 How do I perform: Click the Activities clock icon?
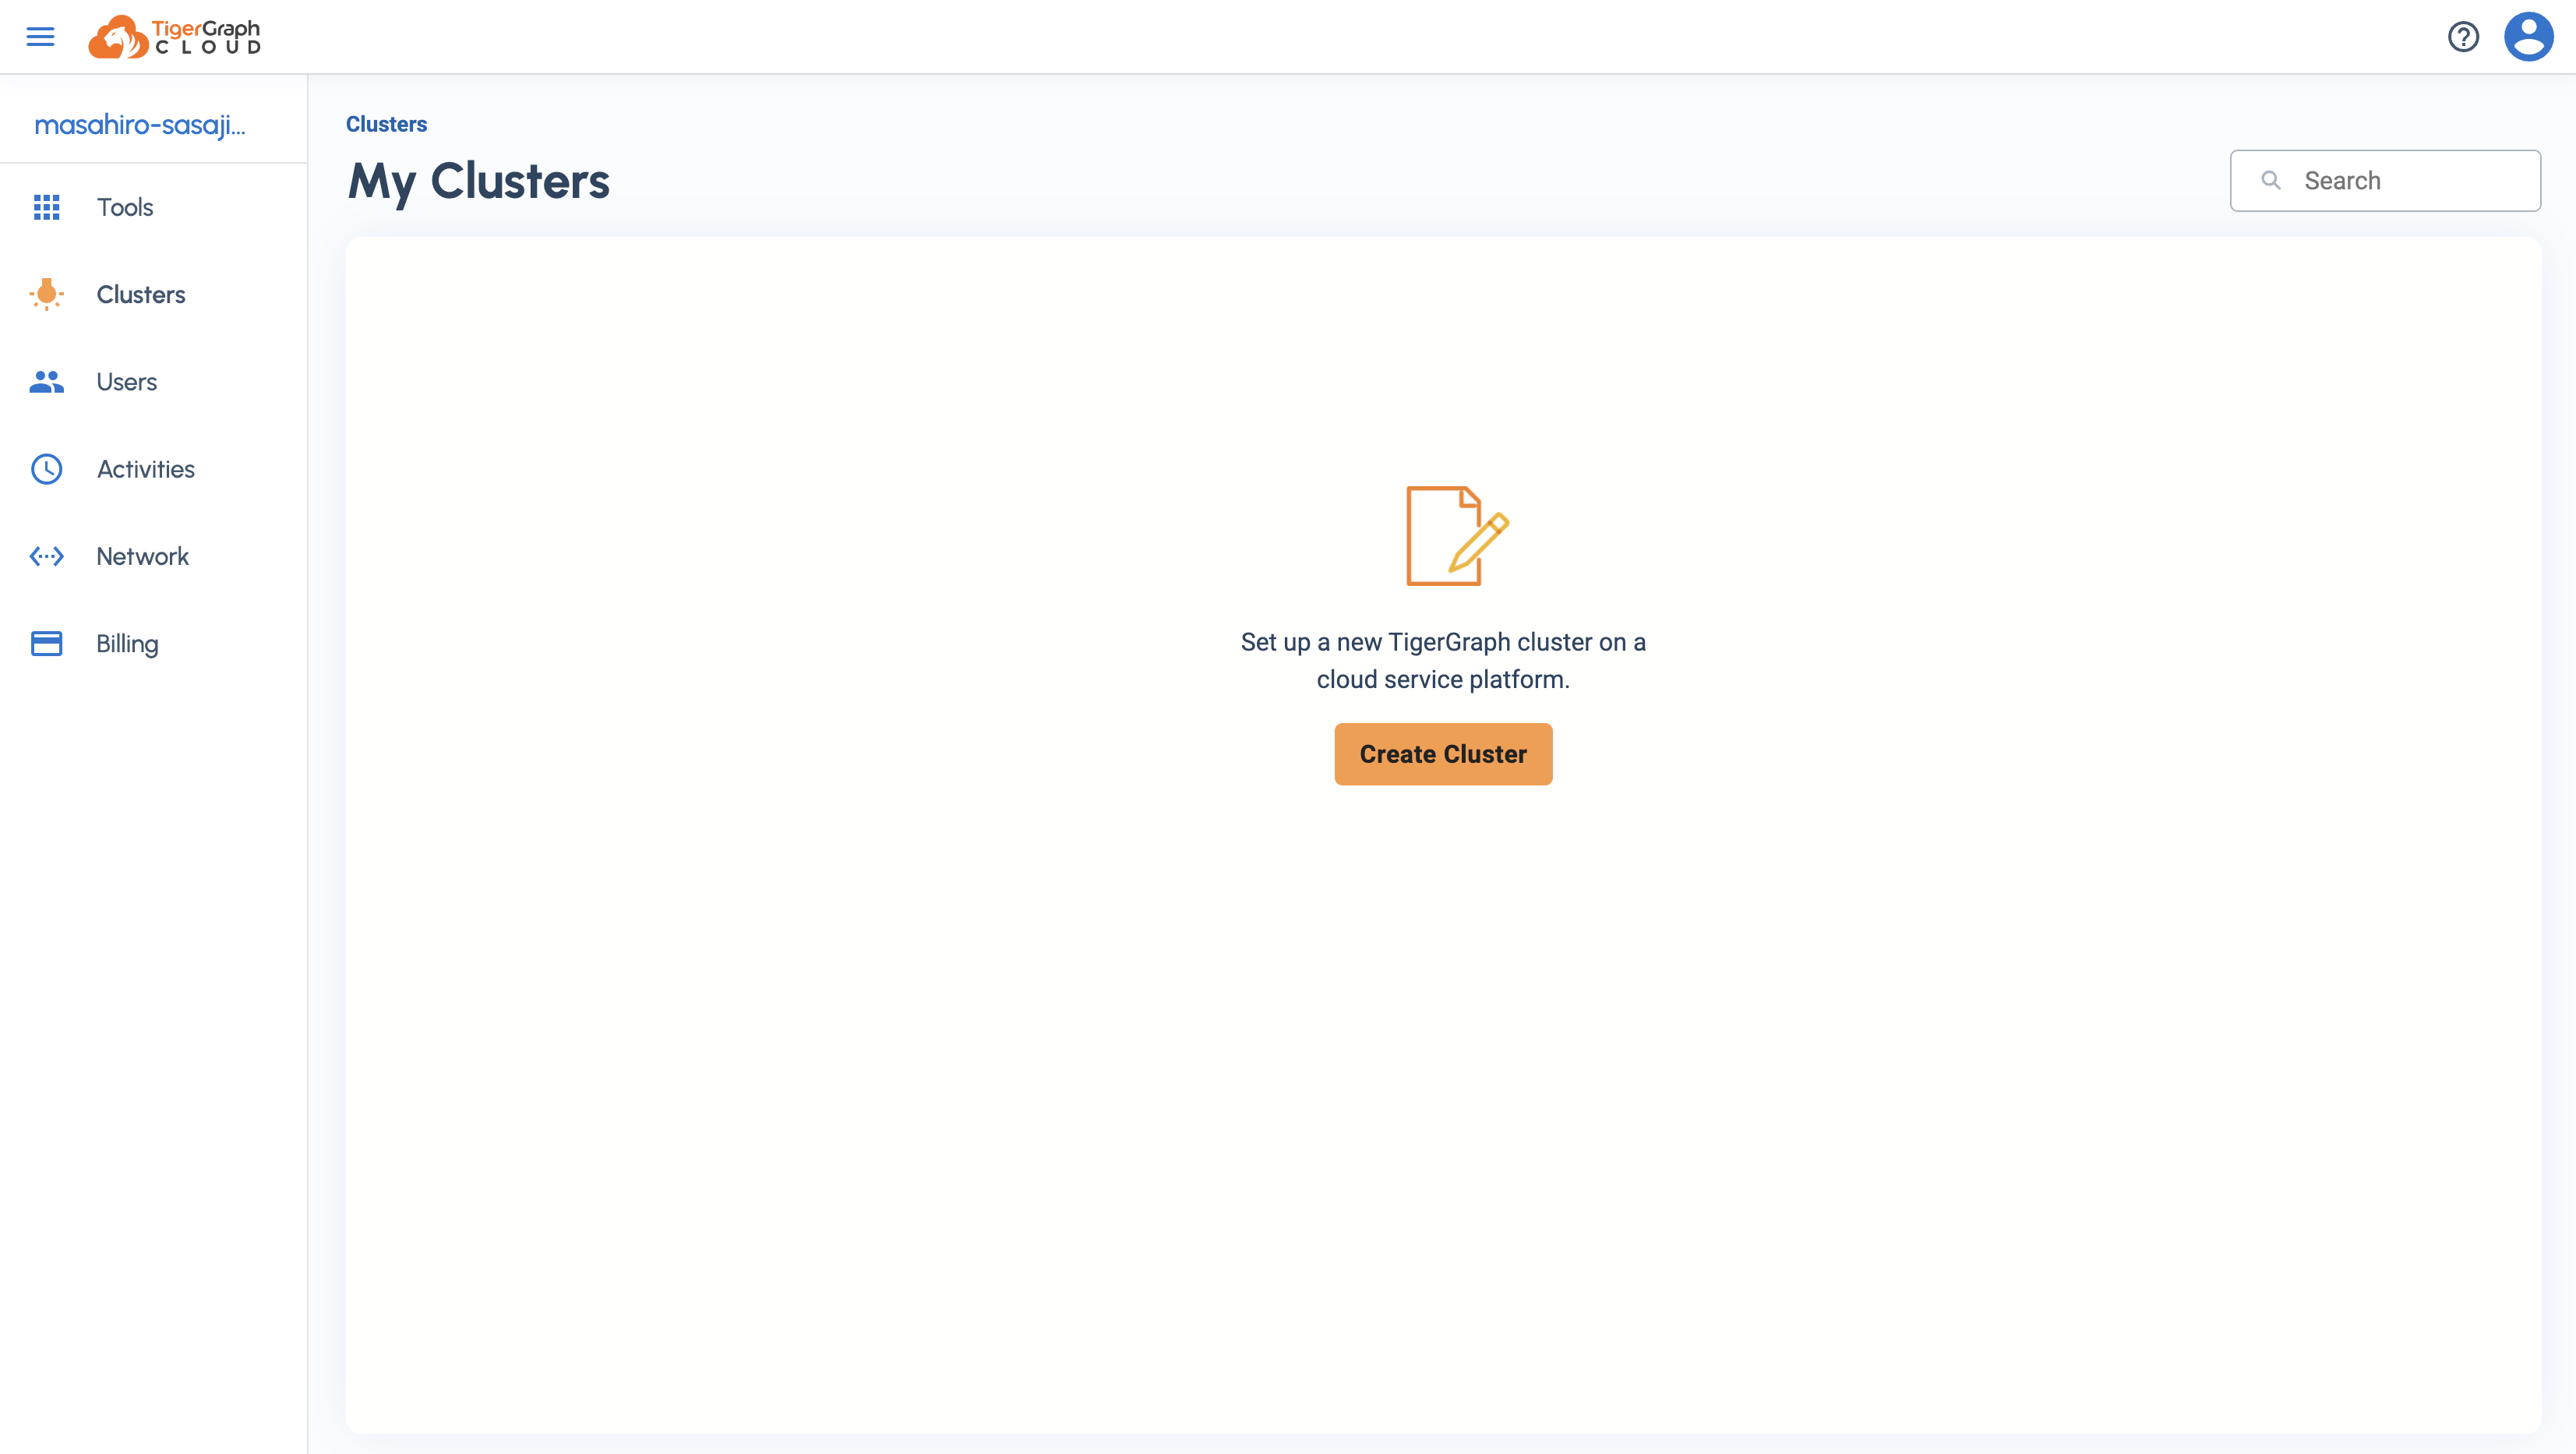46,469
